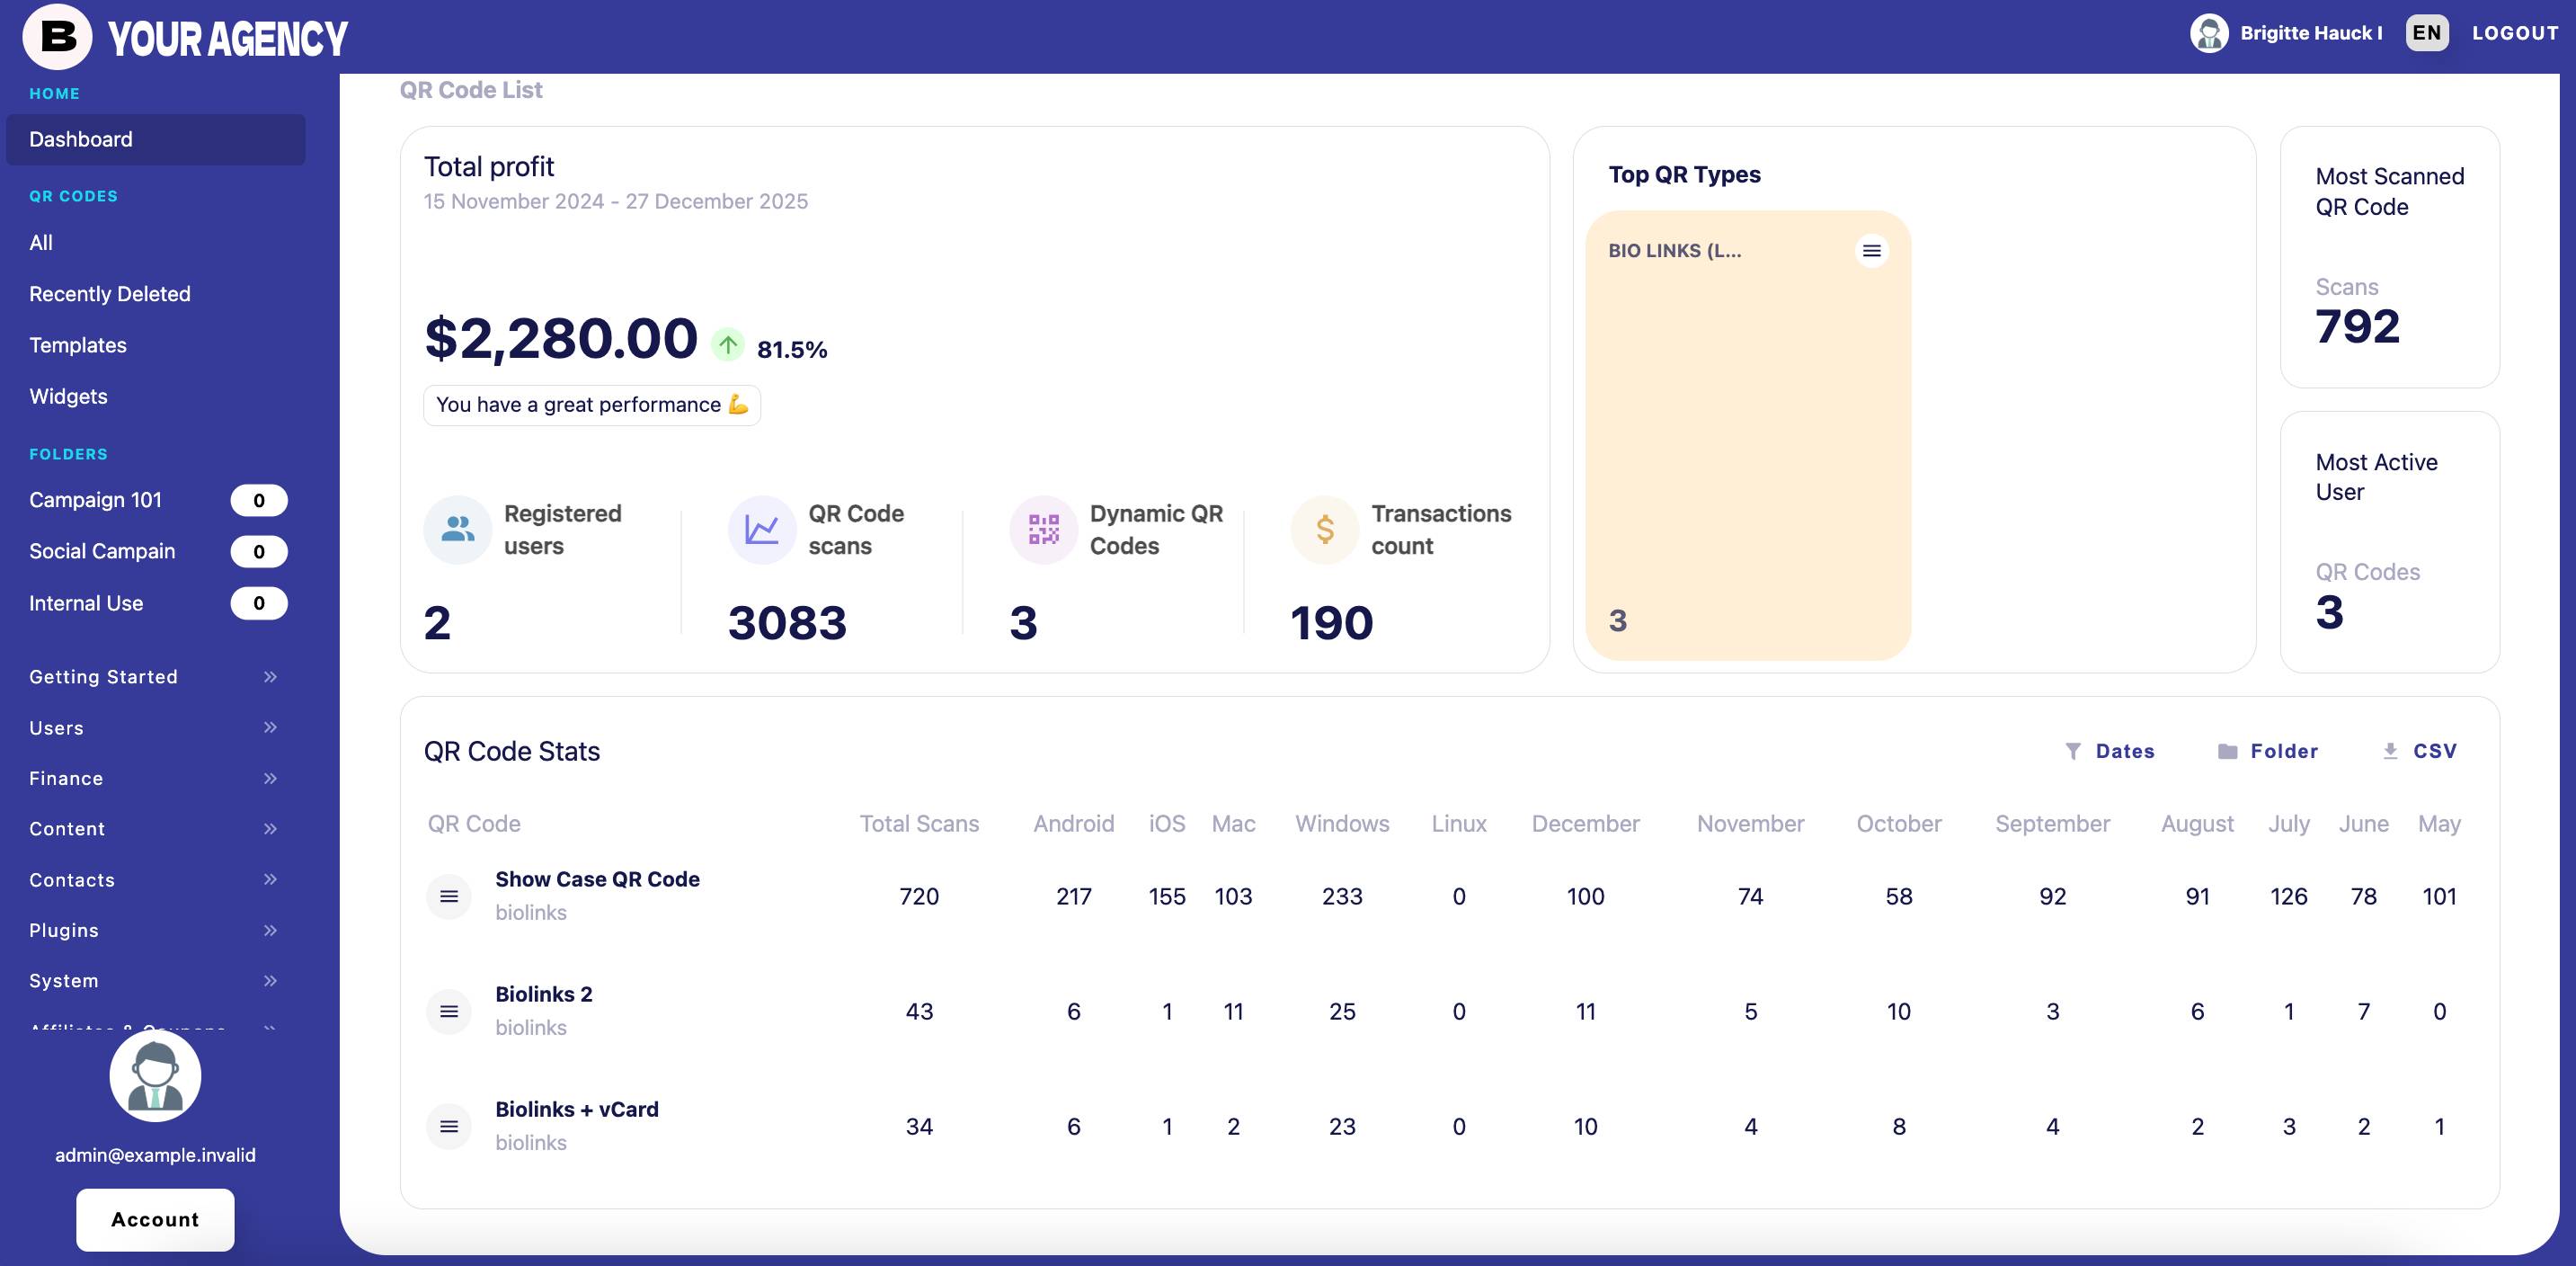Click the Brigitte Hauck profile avatar
Image resolution: width=2576 pixels, height=1266 pixels.
[x=2210, y=33]
